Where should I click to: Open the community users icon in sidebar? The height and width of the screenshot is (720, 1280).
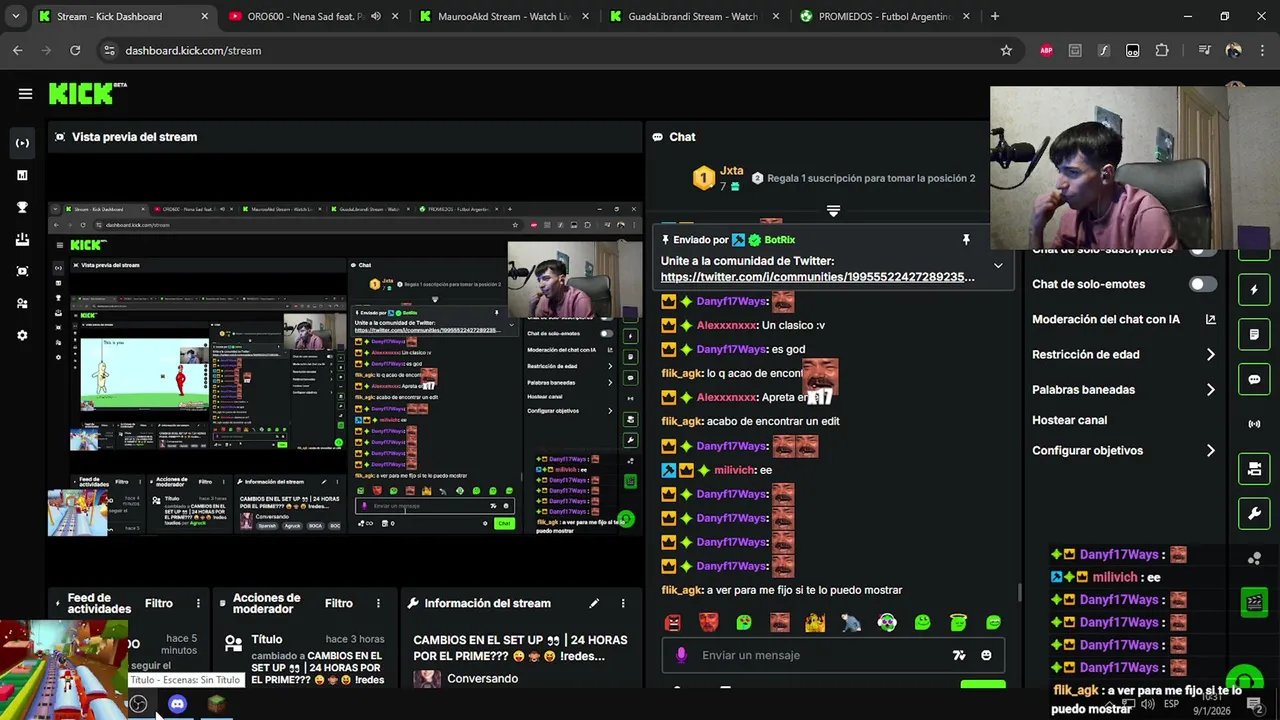(x=22, y=303)
